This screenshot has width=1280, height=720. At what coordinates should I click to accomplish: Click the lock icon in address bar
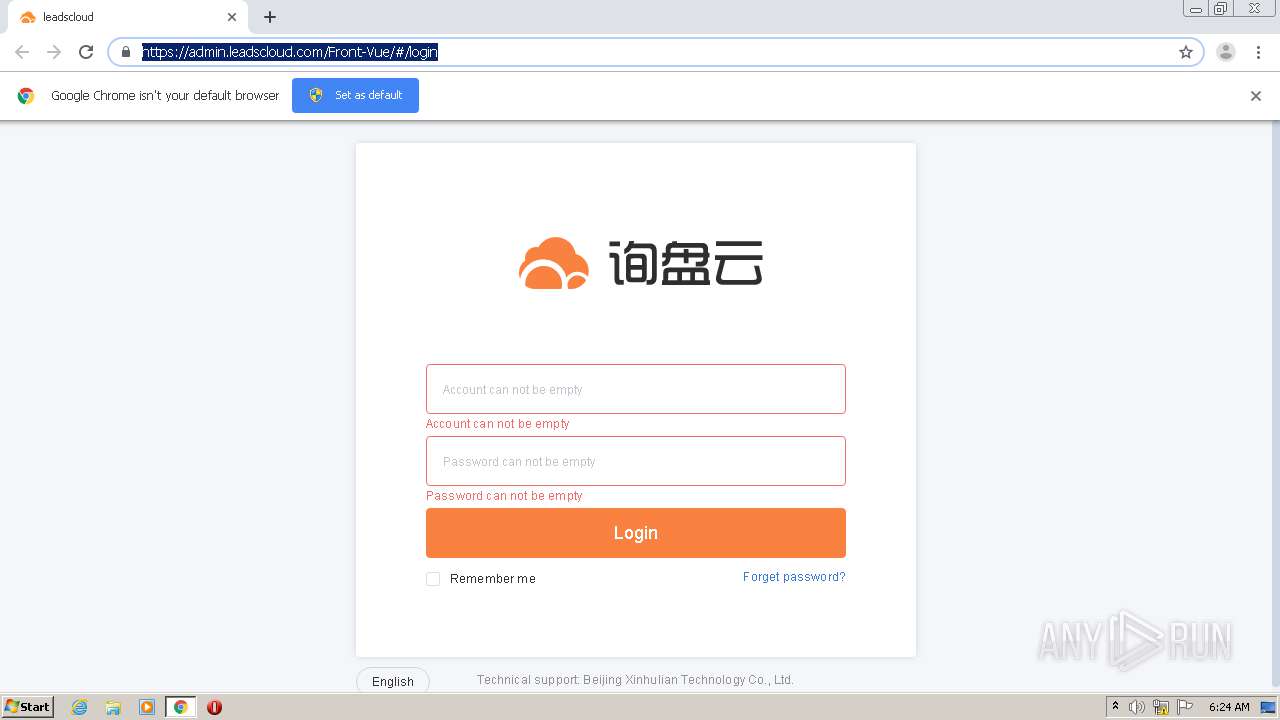(x=126, y=52)
